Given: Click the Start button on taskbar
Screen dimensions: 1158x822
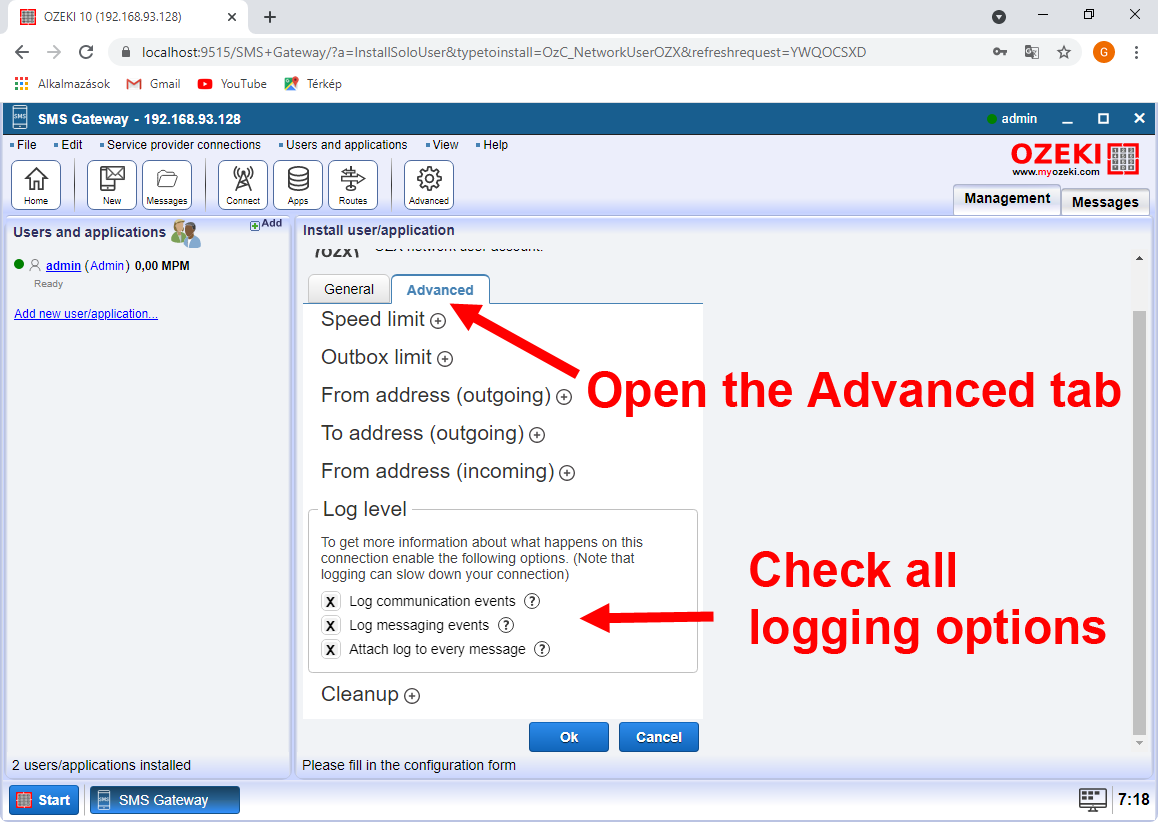Looking at the screenshot, I should coord(44,800).
